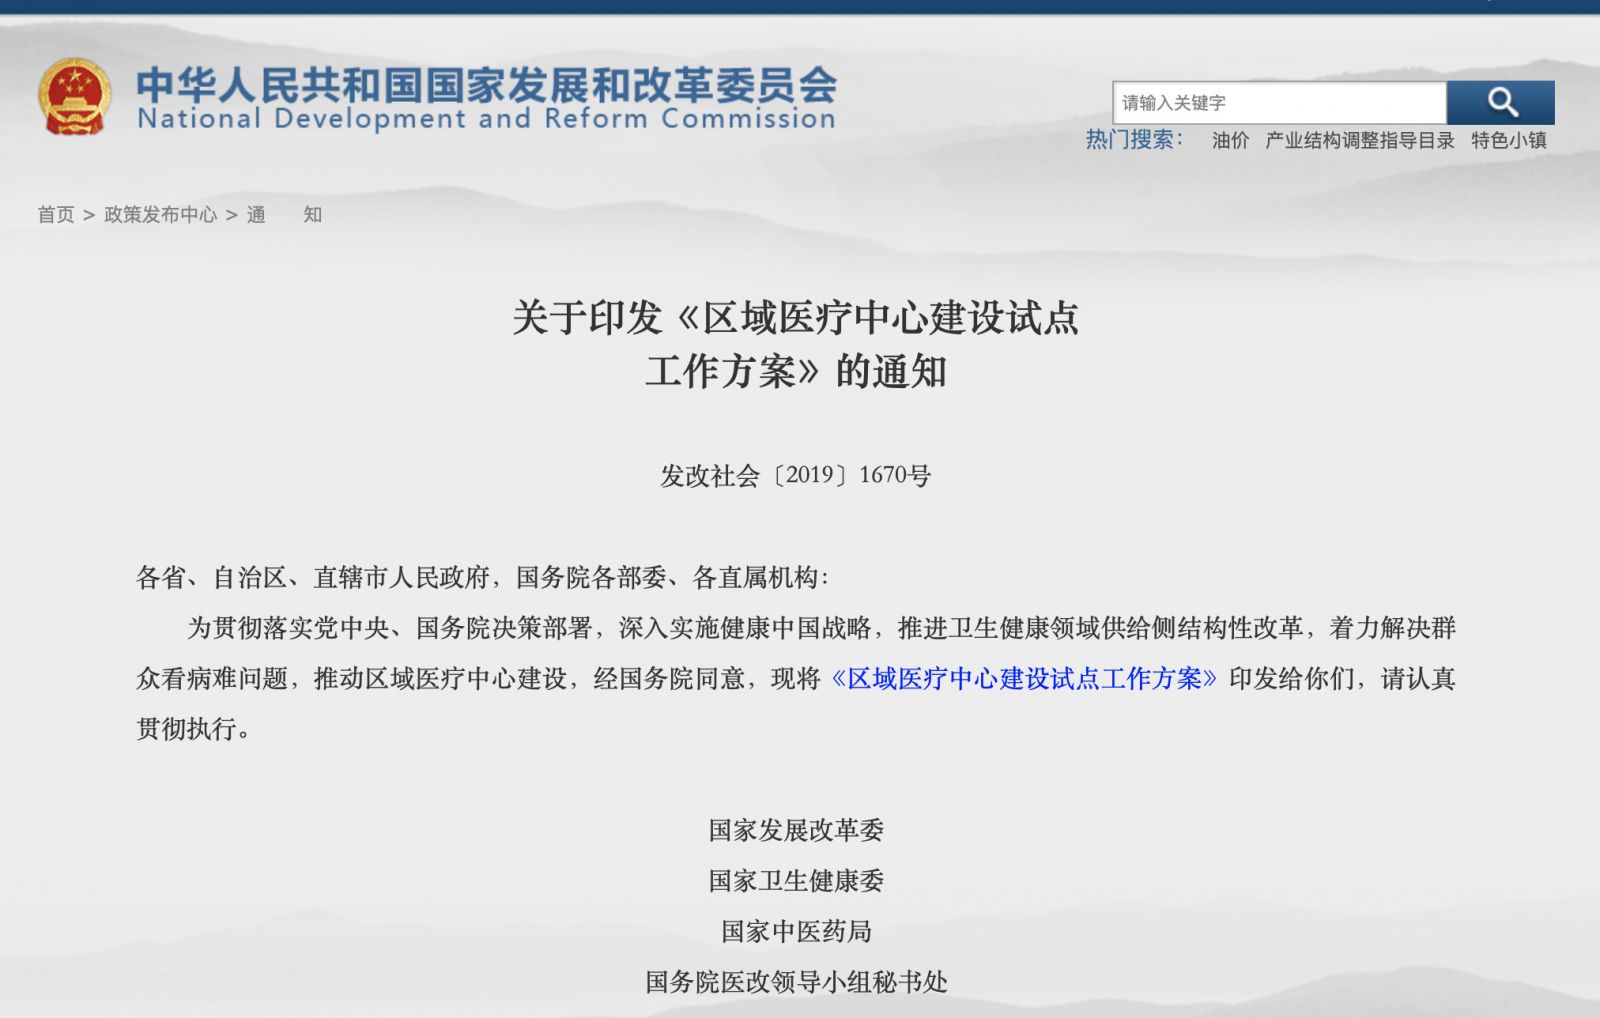Screen dimensions: 1600x1018
Task: Go to 首页 in breadcrumb
Action: point(56,214)
